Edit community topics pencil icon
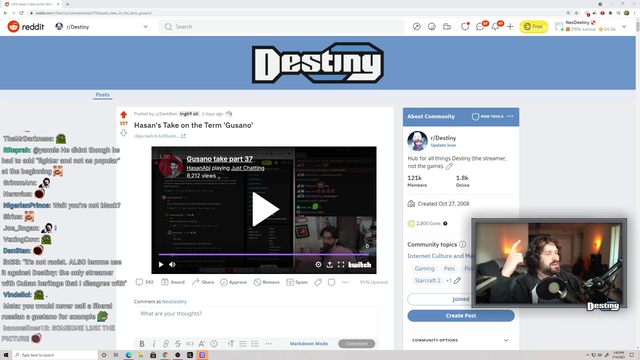640x360 pixels. pos(457,280)
